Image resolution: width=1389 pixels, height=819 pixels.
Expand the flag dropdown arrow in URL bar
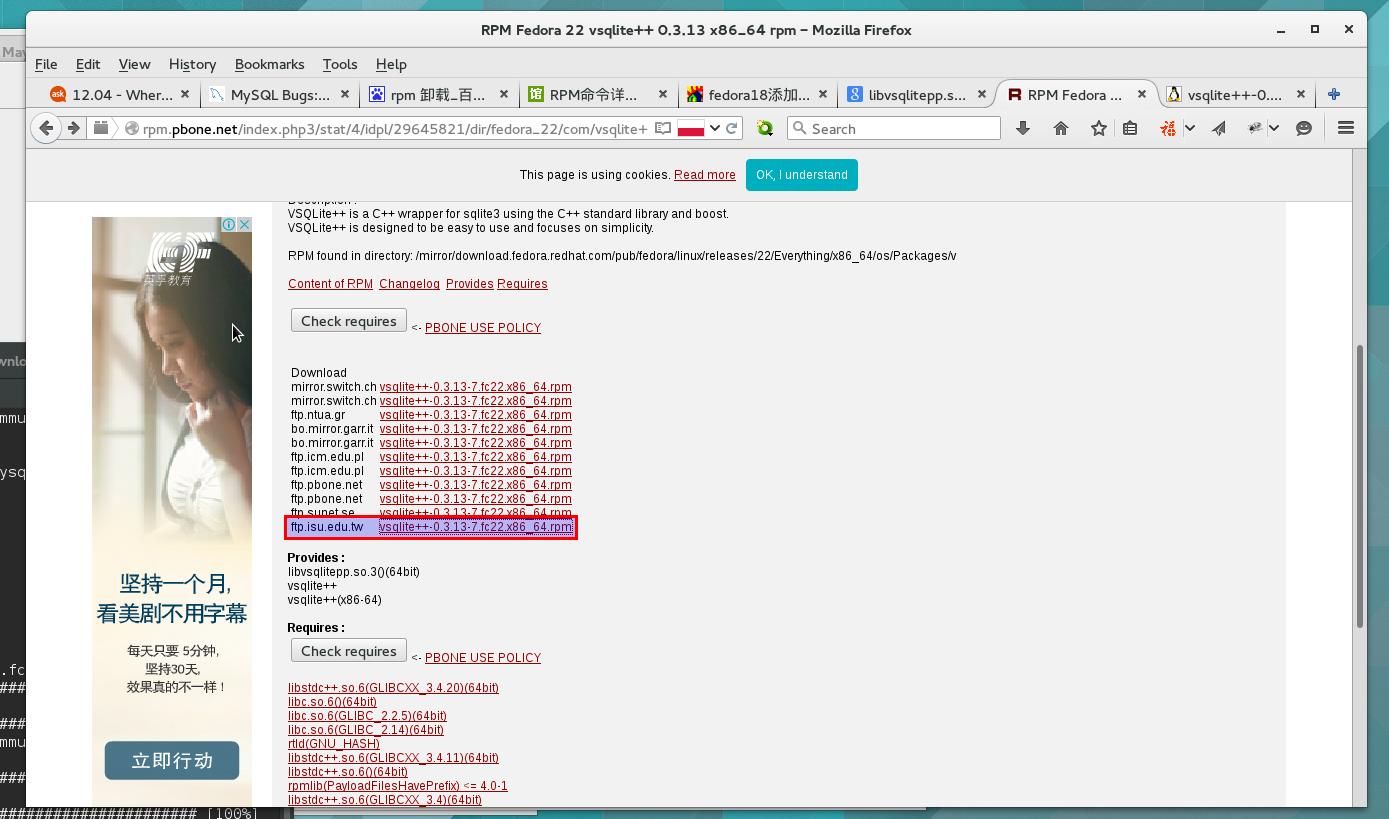(x=715, y=128)
